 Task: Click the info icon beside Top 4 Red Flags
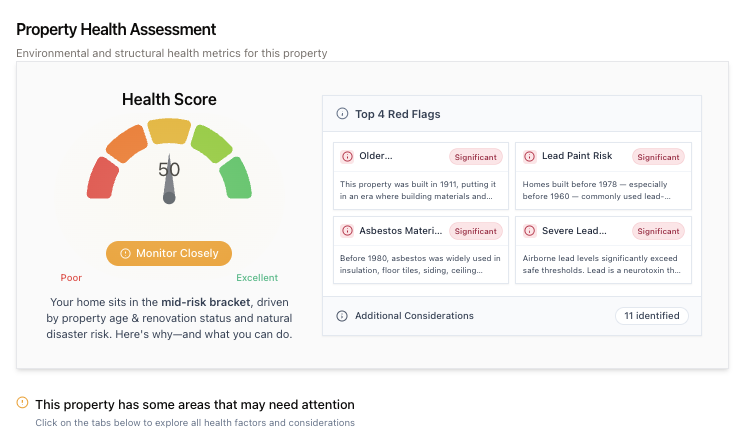[x=342, y=114]
